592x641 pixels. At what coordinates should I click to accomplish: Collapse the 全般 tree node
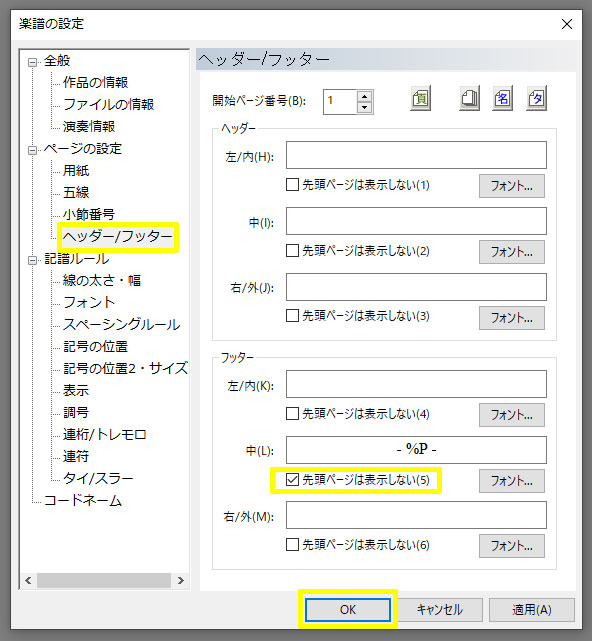coord(32,63)
